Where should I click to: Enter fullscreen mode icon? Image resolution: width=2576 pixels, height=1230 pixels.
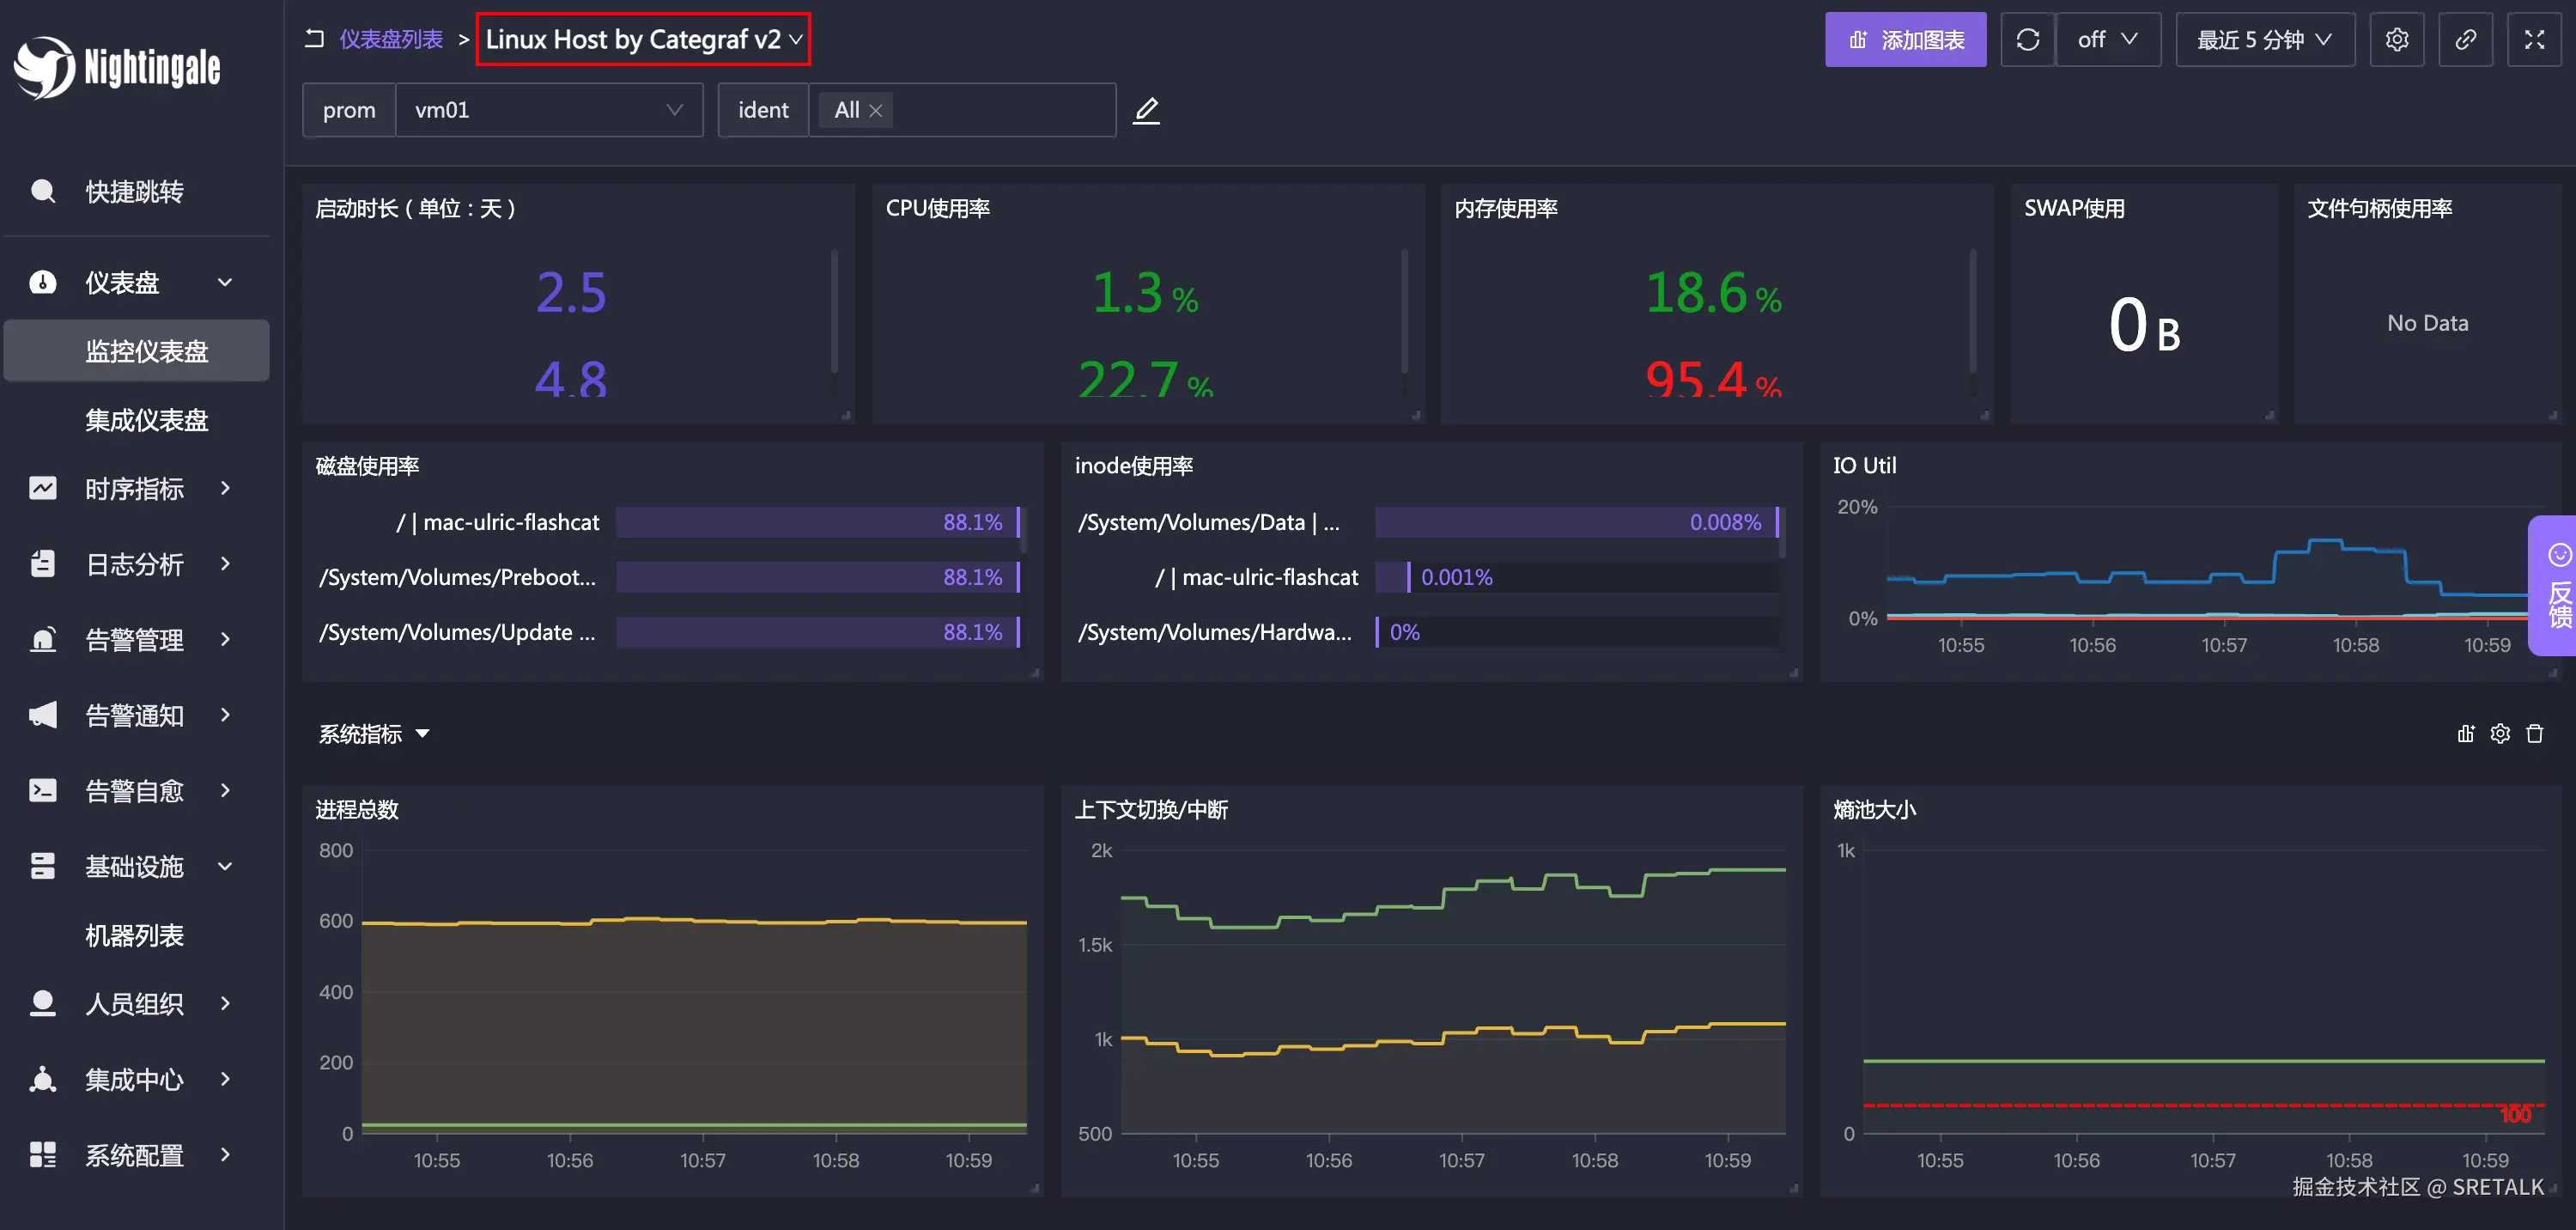point(2533,40)
